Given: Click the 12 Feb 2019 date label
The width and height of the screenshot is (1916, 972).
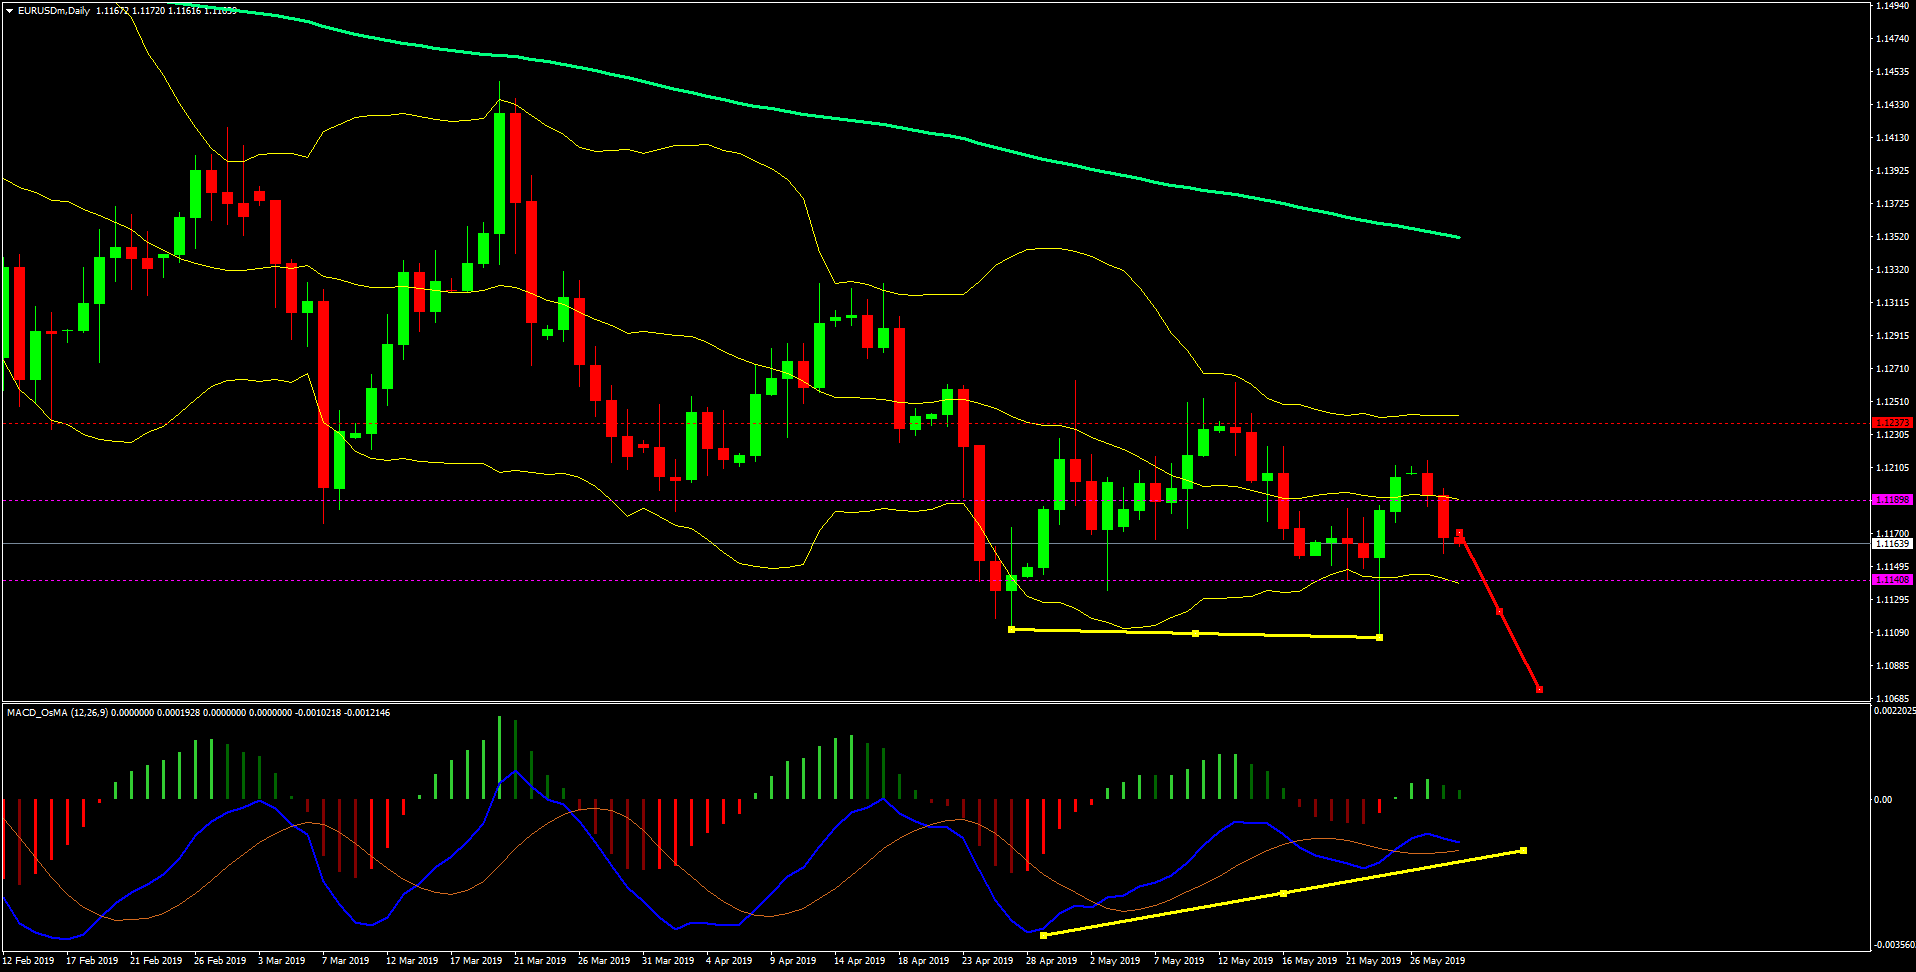Looking at the screenshot, I should coord(29,961).
